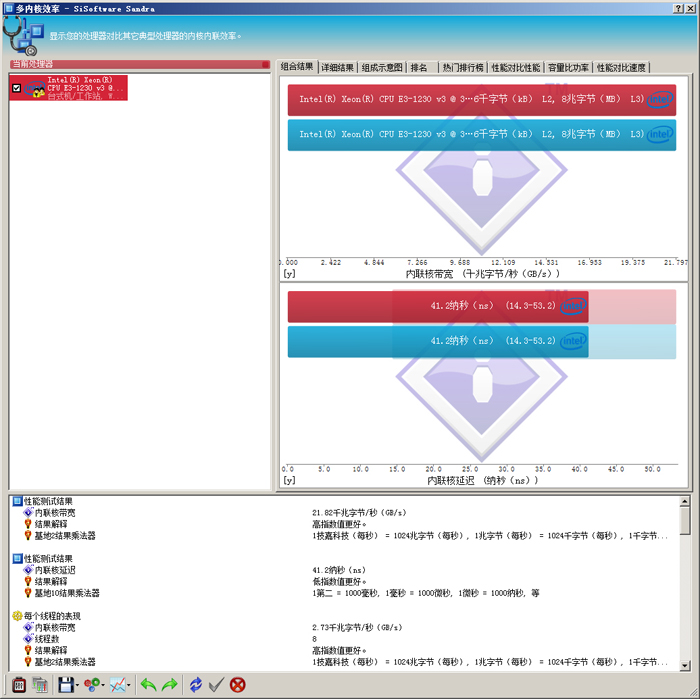Click 当前处理器 panel header
The height and width of the screenshot is (699, 700).
pos(140,65)
